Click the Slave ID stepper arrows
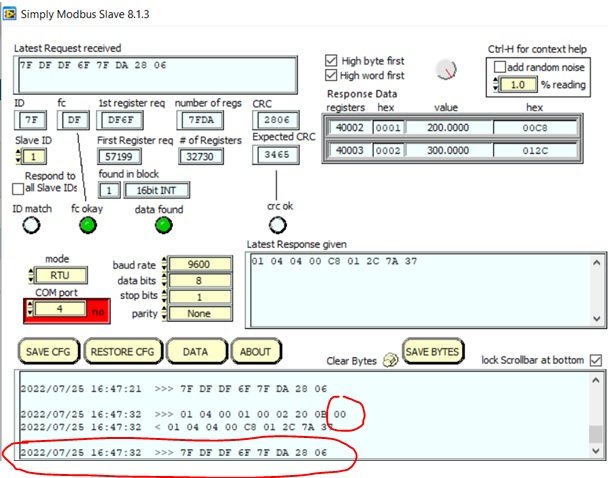608x478 pixels. [x=18, y=156]
